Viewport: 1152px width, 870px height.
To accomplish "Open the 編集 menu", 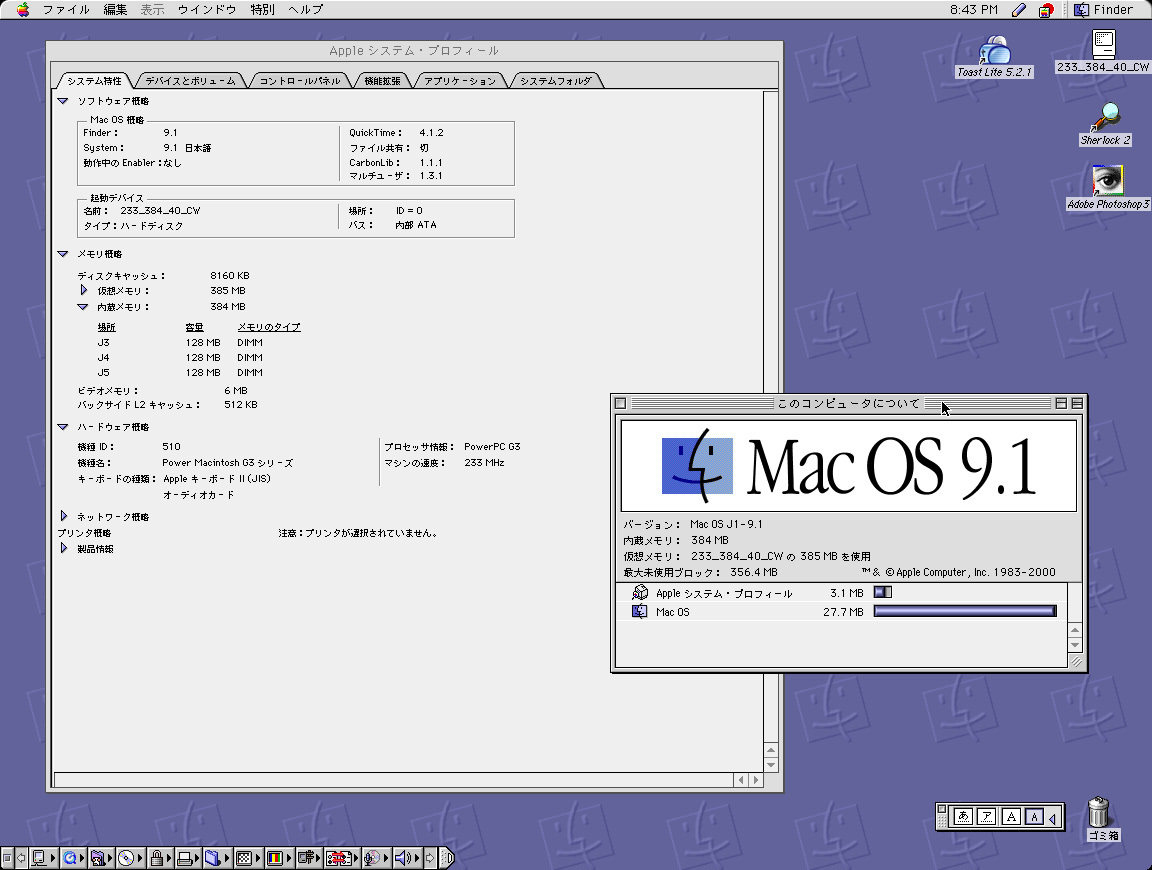I will coord(115,10).
